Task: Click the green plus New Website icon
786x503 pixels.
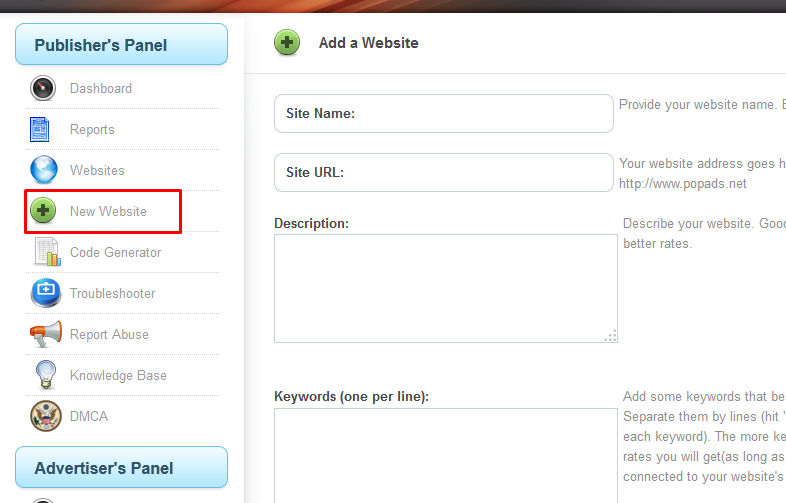Action: [44, 211]
